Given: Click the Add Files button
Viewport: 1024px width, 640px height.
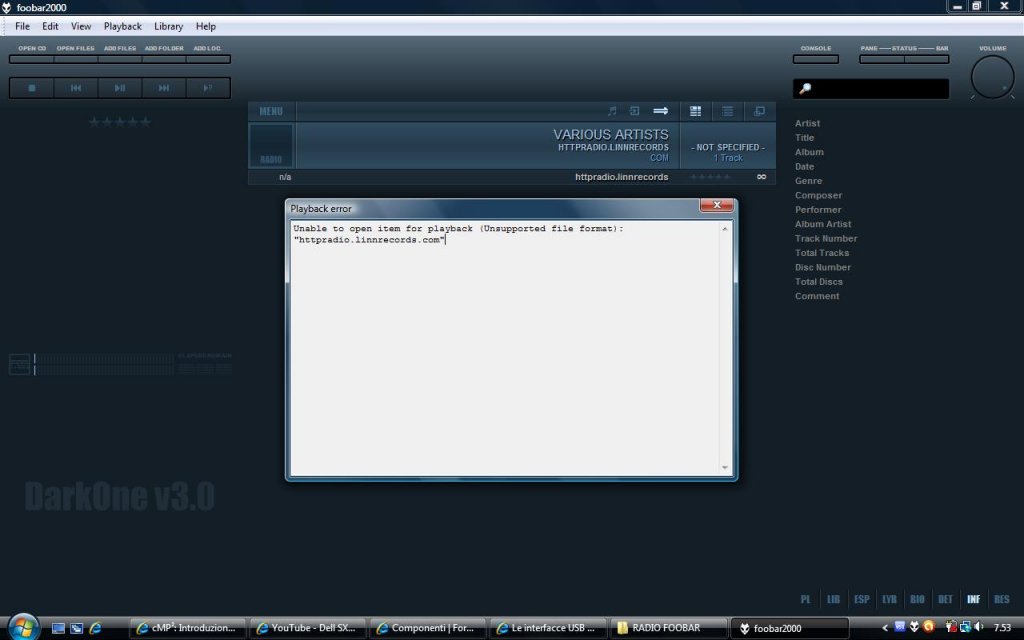Looking at the screenshot, I should (120, 59).
